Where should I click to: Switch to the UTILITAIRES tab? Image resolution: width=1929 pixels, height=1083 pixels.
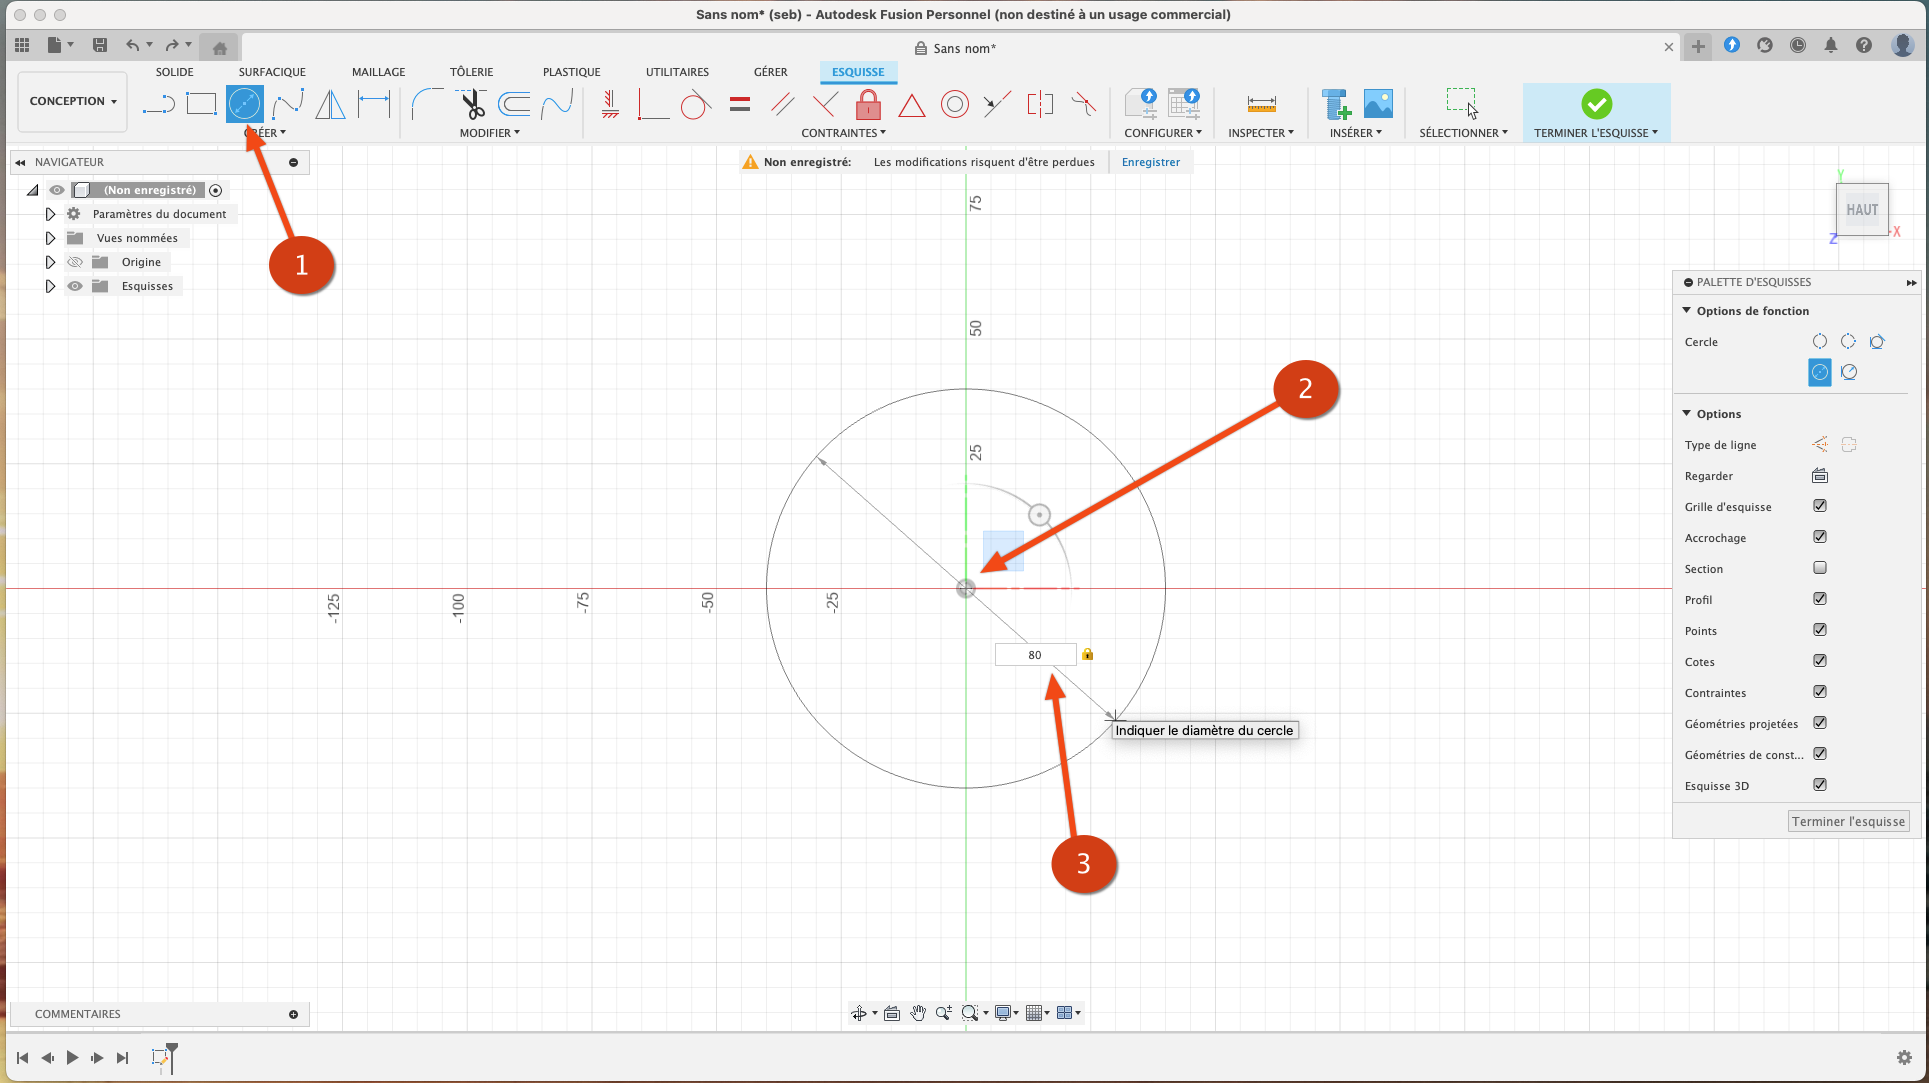677,72
